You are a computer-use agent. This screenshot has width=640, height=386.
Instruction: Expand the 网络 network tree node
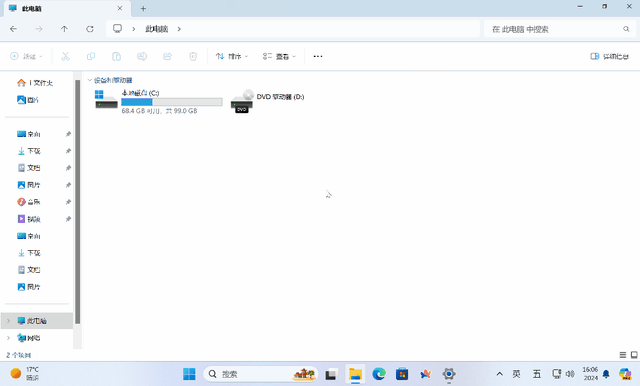point(8,338)
